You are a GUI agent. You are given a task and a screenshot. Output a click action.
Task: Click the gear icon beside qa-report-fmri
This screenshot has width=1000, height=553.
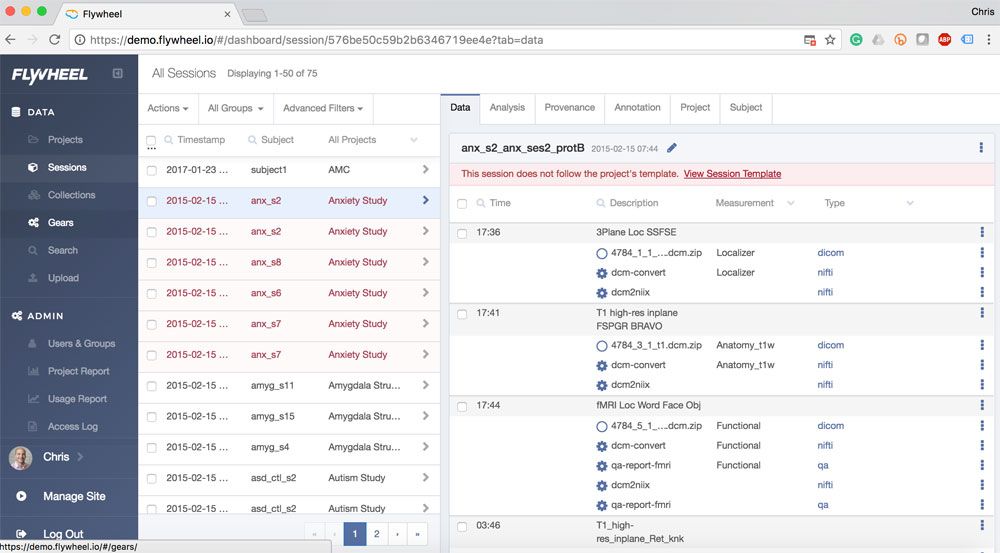pos(601,465)
